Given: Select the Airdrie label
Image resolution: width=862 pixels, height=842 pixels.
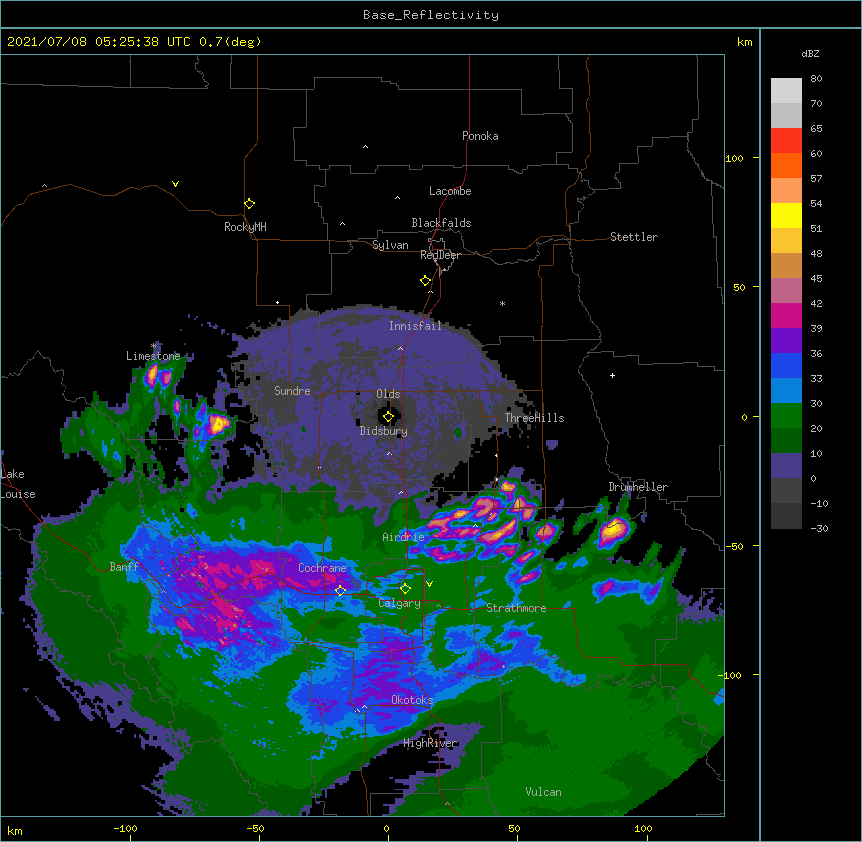Looking at the screenshot, I should (403, 537).
